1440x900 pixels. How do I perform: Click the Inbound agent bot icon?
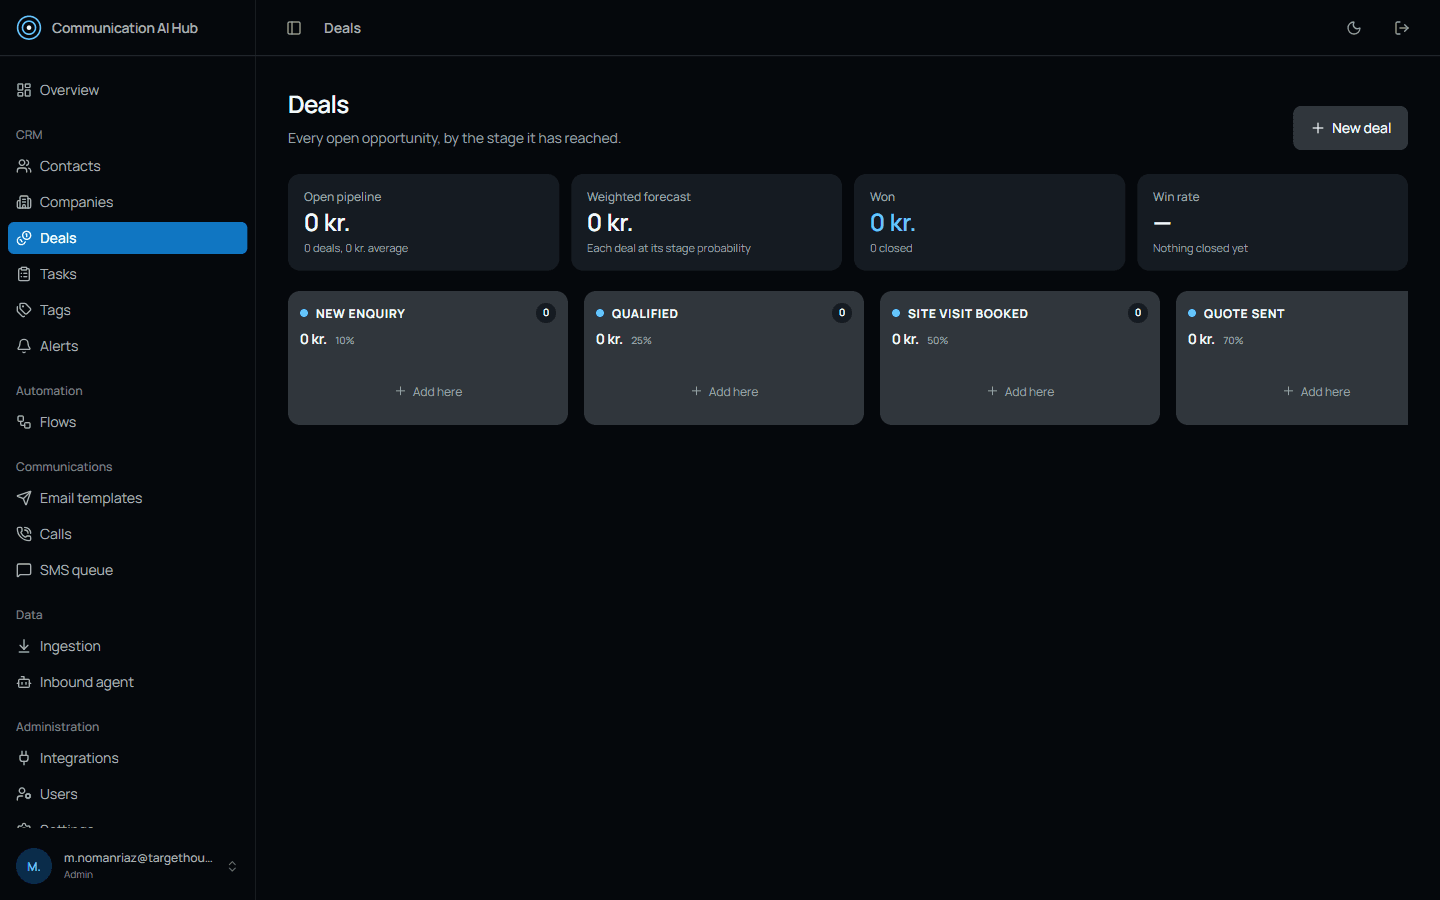tap(24, 682)
